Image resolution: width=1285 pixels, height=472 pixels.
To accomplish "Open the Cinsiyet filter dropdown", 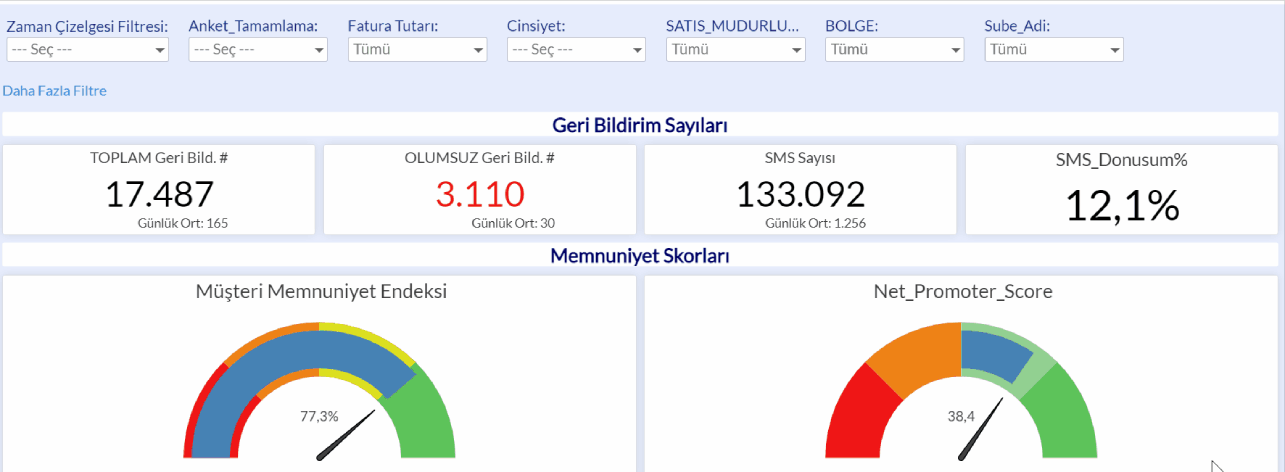I will (x=577, y=49).
